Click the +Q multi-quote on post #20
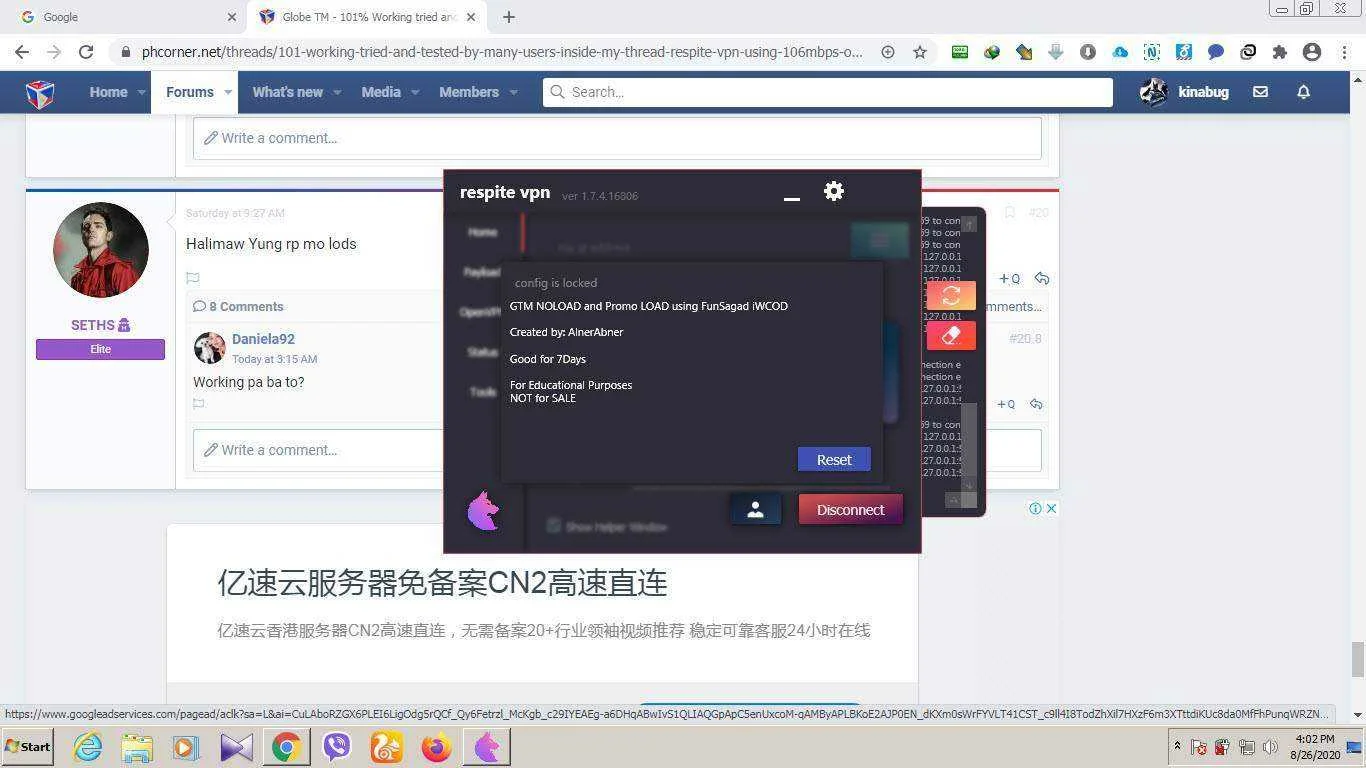Image resolution: width=1366 pixels, height=768 pixels. pyautogui.click(x=1009, y=278)
